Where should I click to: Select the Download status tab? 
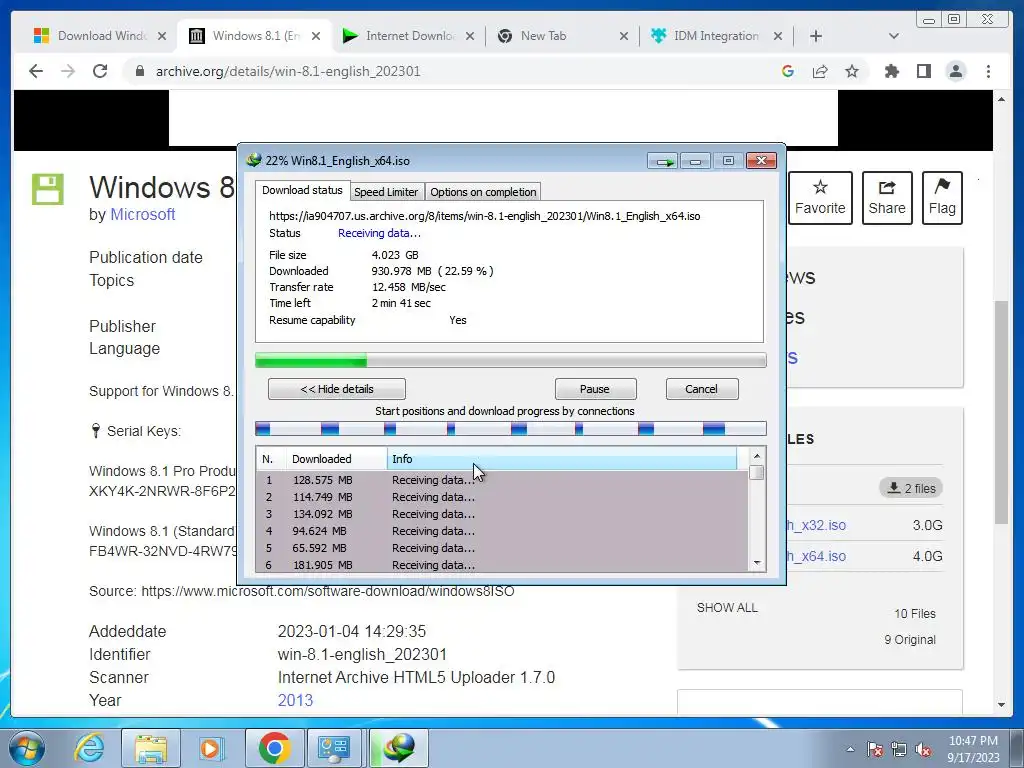(x=302, y=190)
